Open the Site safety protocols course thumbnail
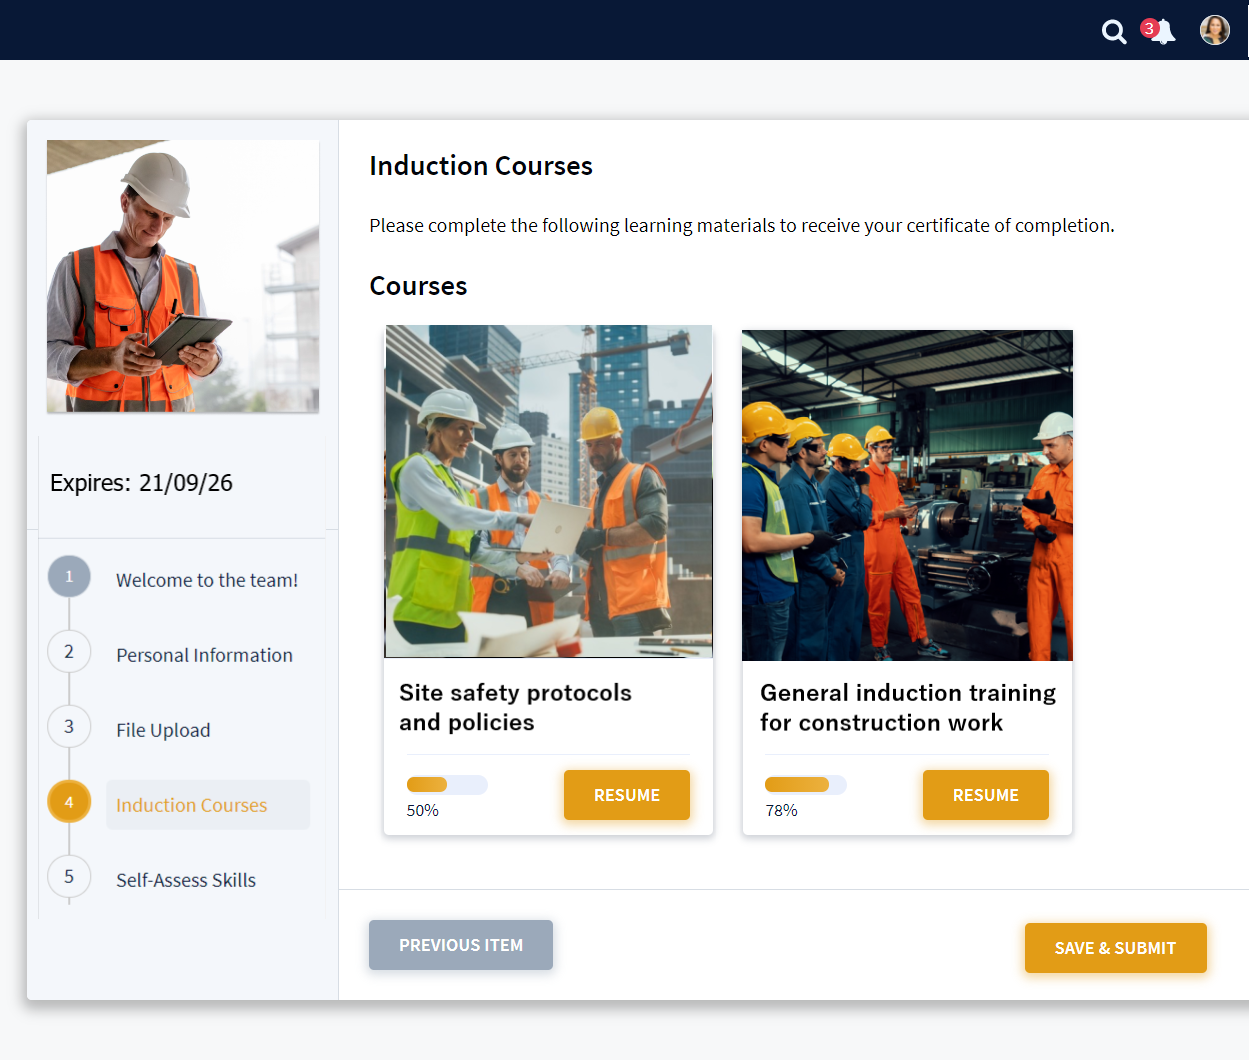1249x1060 pixels. 549,491
